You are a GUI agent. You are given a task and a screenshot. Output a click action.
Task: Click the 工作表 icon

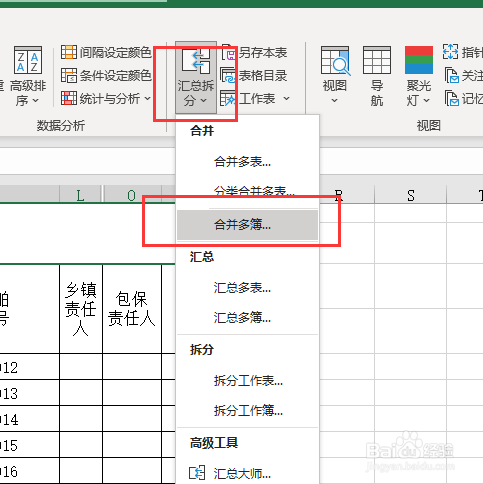tap(228, 98)
